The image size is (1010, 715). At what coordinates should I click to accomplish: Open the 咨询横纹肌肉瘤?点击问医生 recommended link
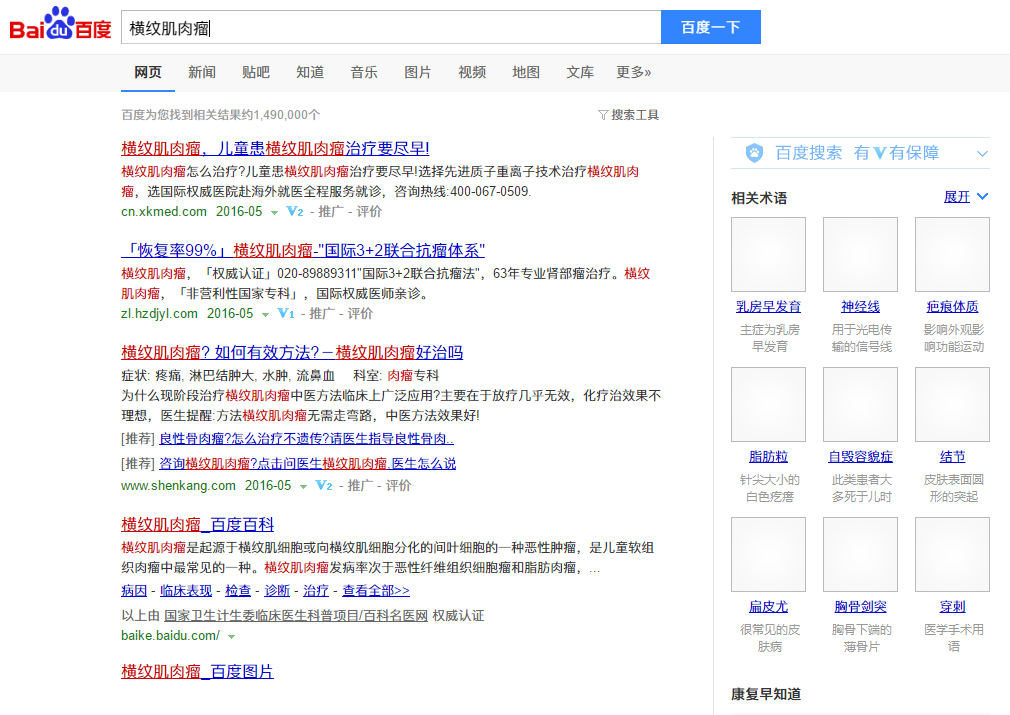click(307, 463)
